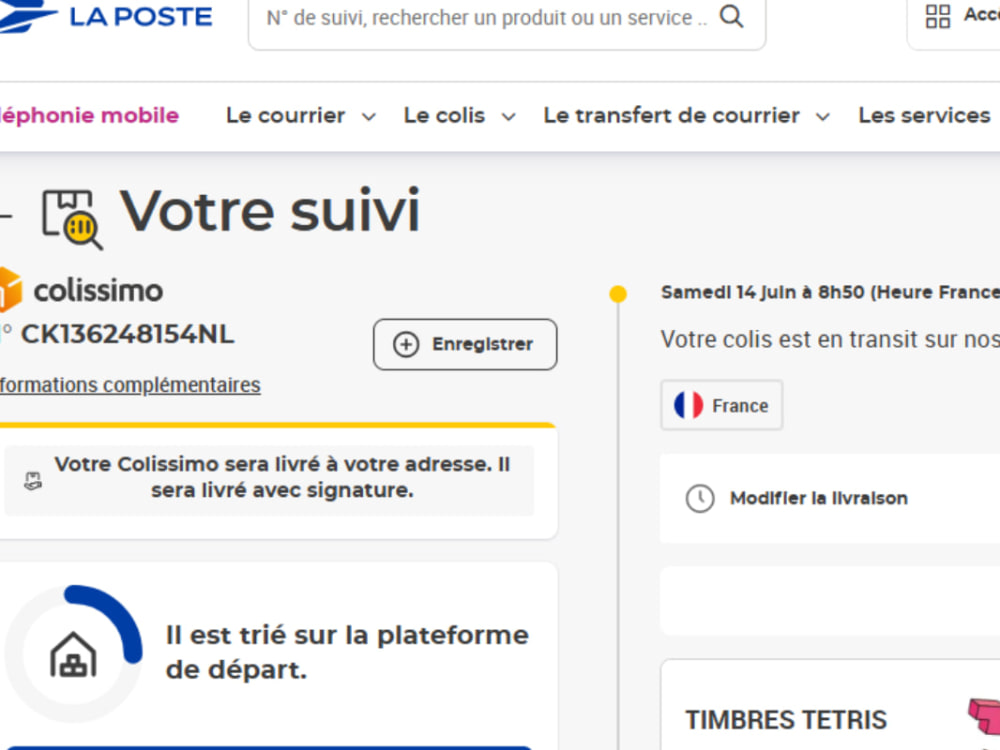This screenshot has width=1000, height=750.
Task: Select tracking number CK136248154NL
Action: click(x=128, y=334)
